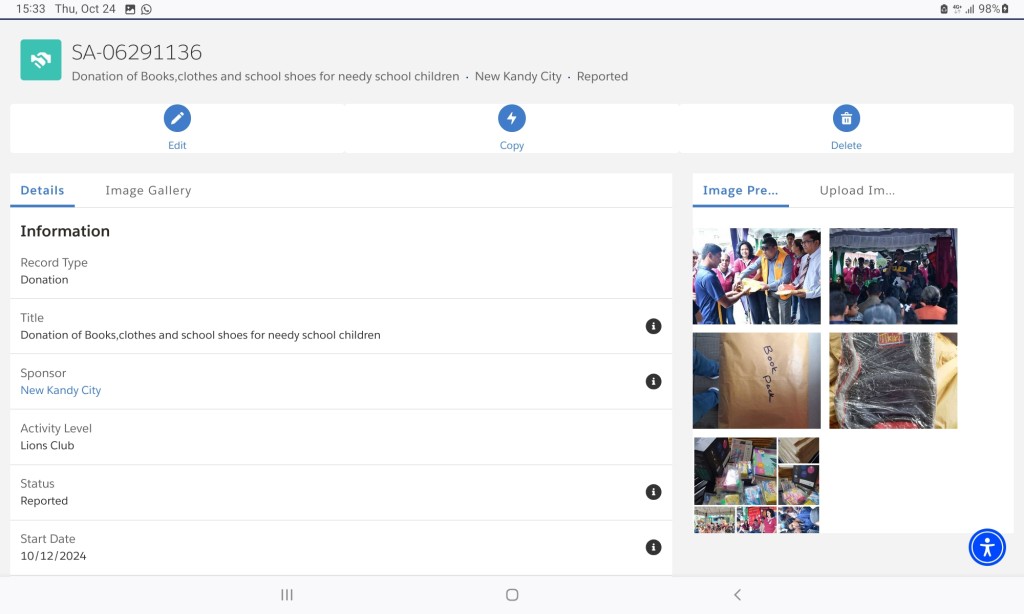Image resolution: width=1024 pixels, height=614 pixels.
Task: Tap the Android recent apps icon
Action: 287,594
